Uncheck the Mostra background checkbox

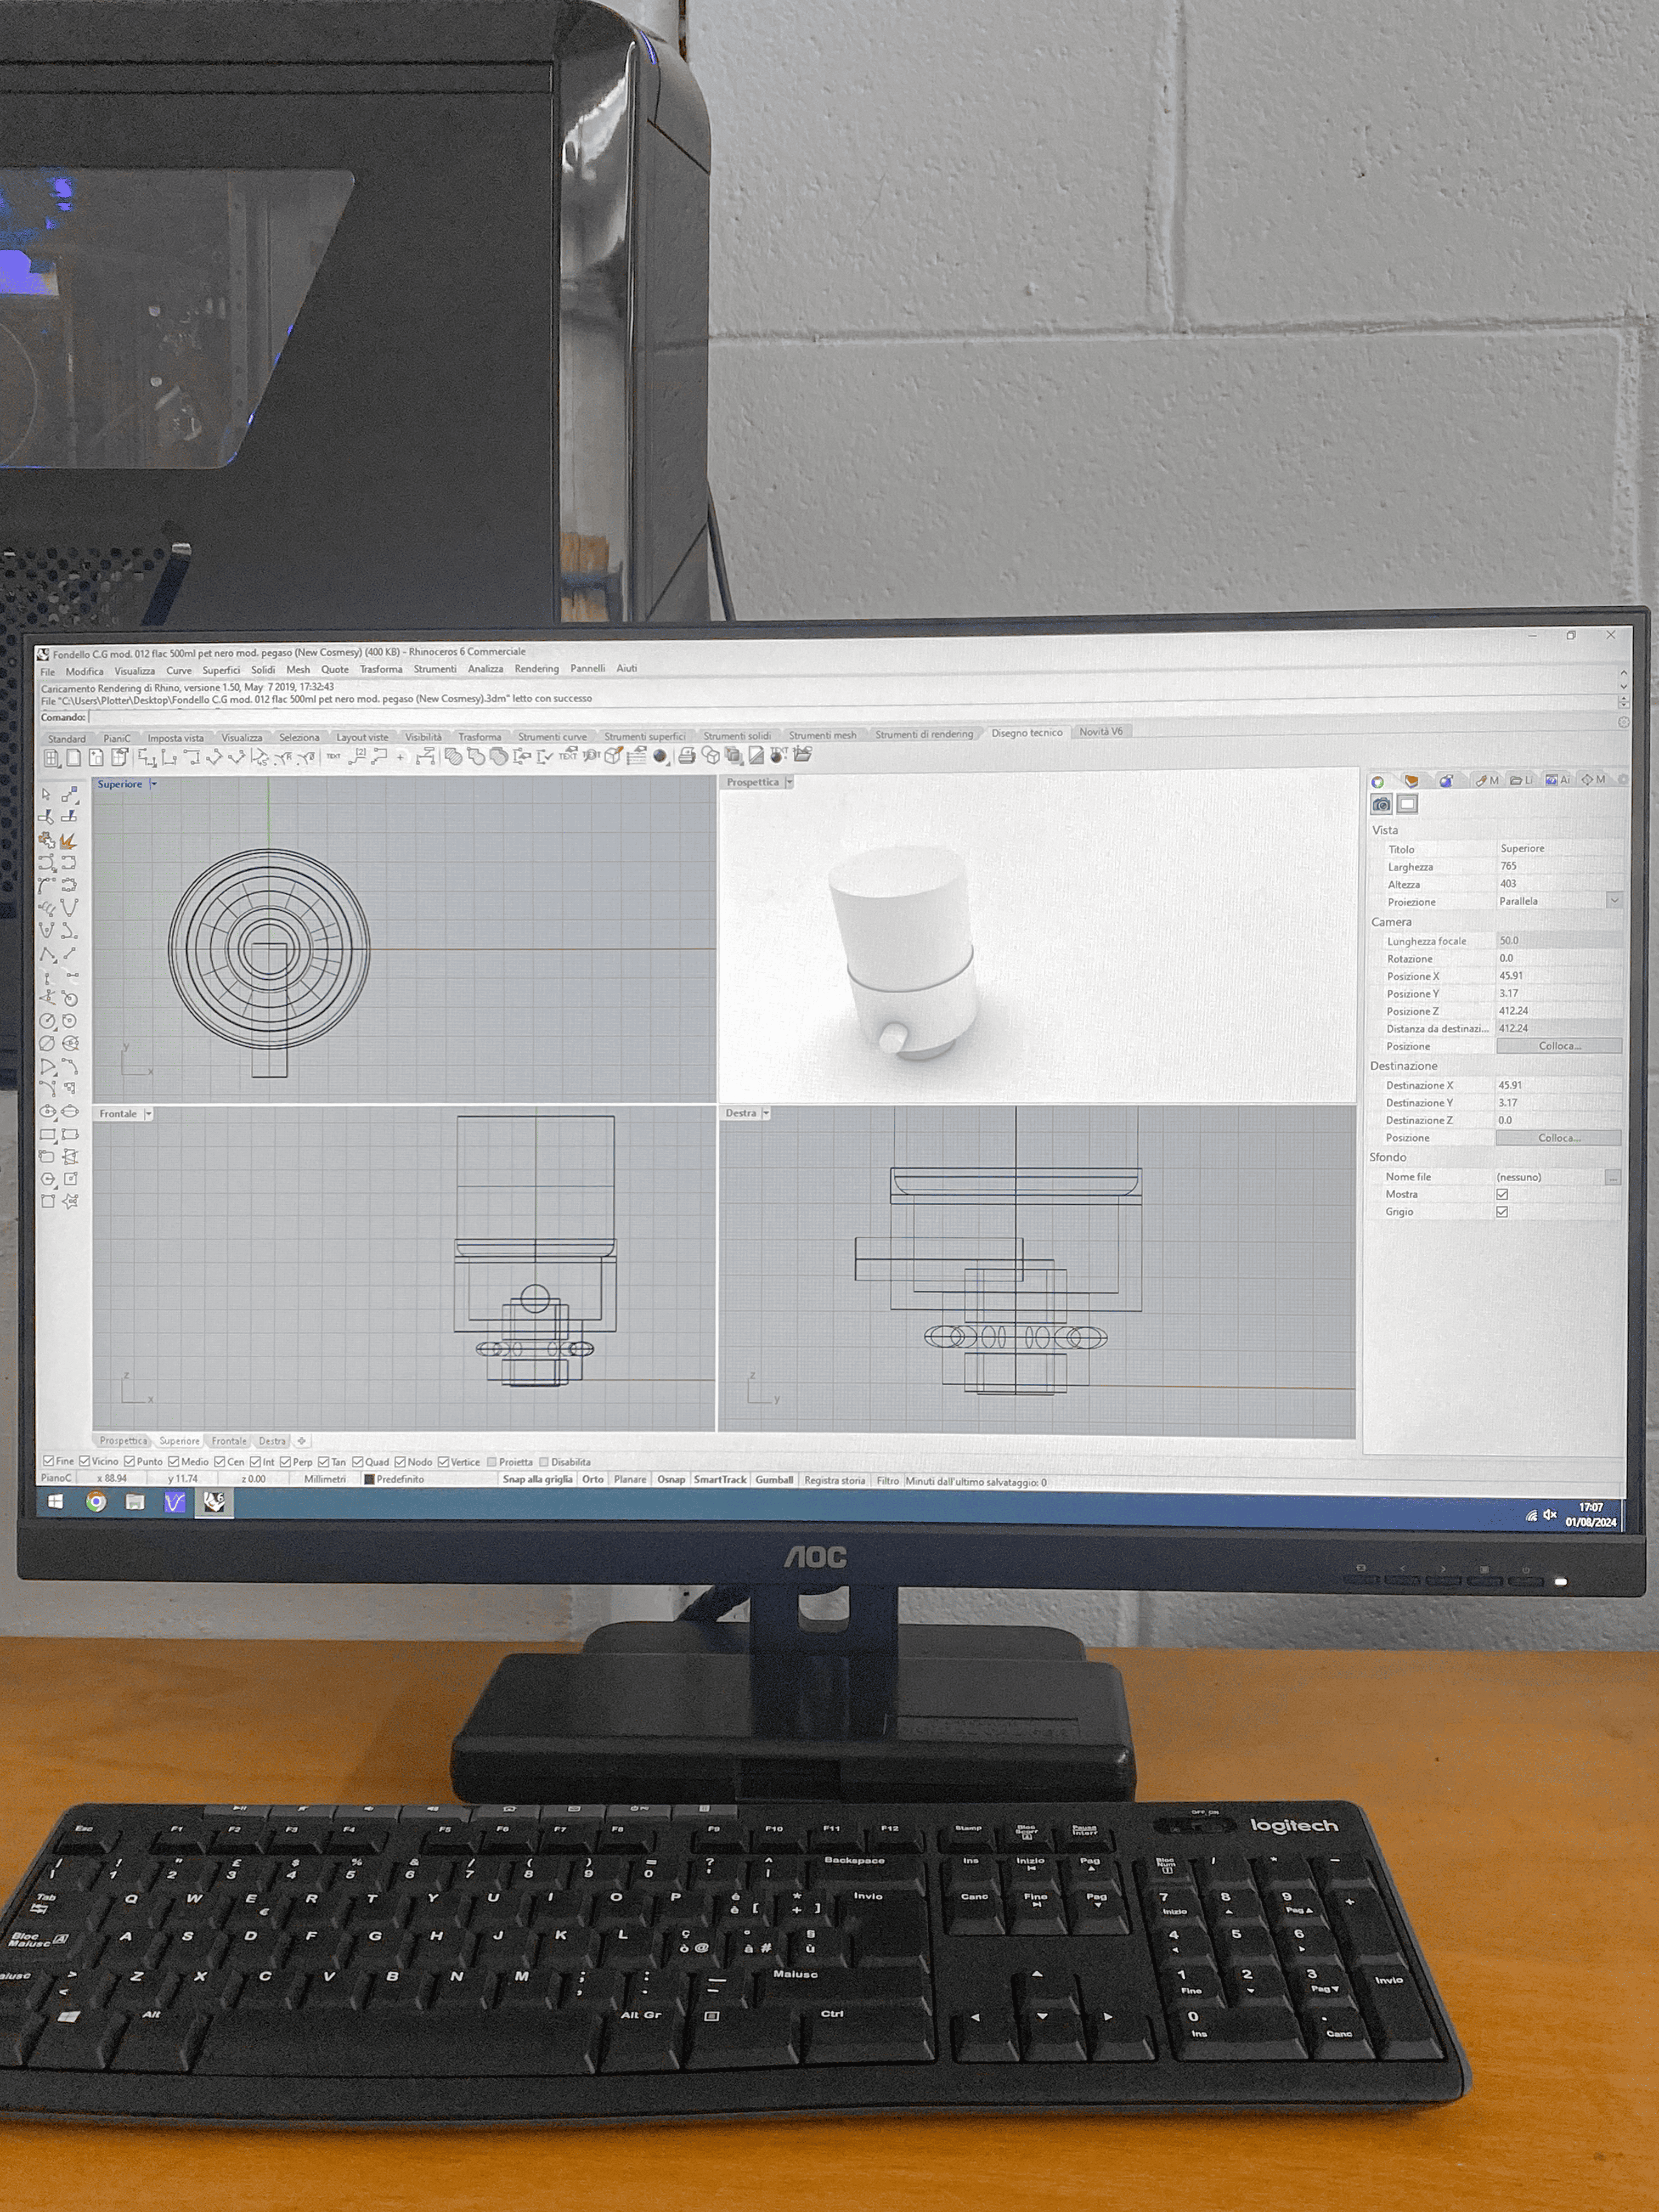click(x=1502, y=1194)
